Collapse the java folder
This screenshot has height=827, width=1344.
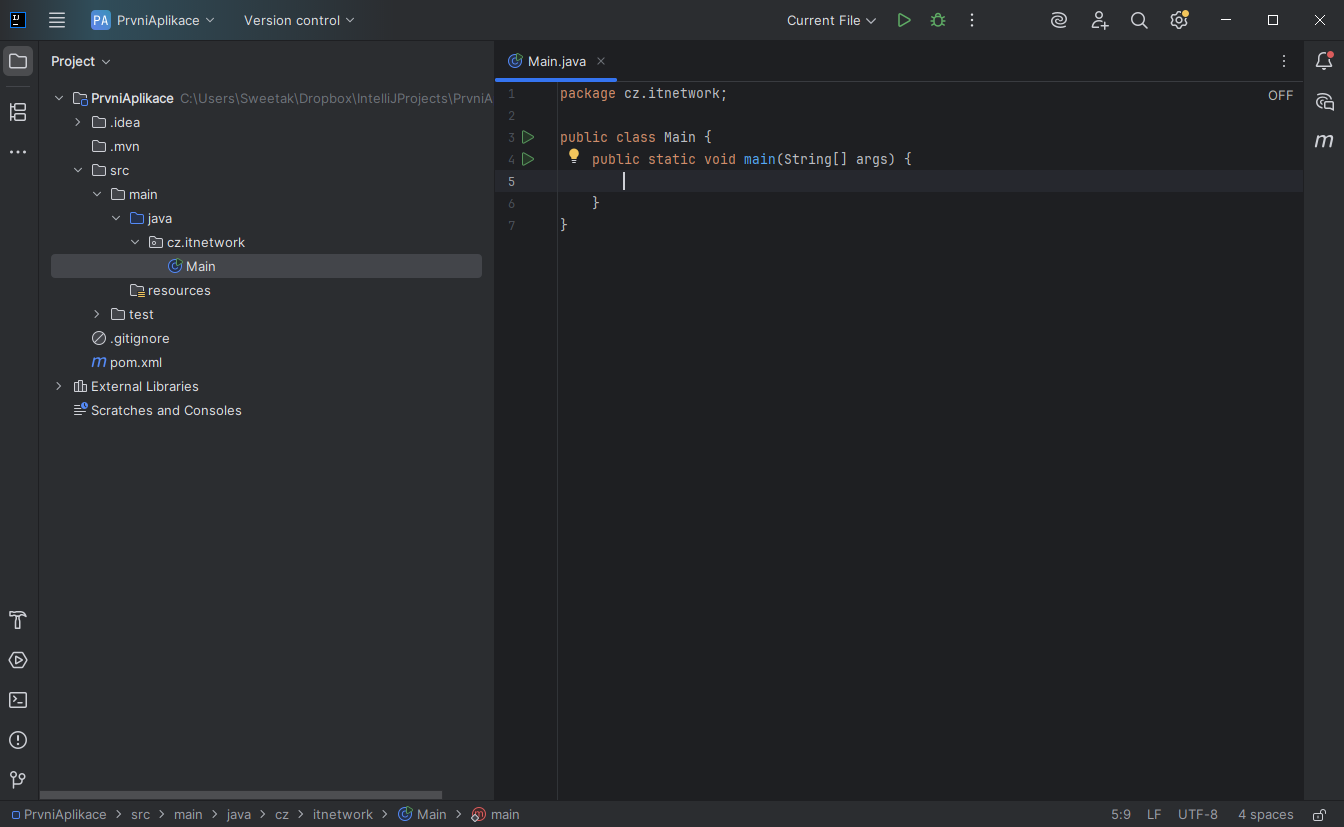(x=116, y=218)
